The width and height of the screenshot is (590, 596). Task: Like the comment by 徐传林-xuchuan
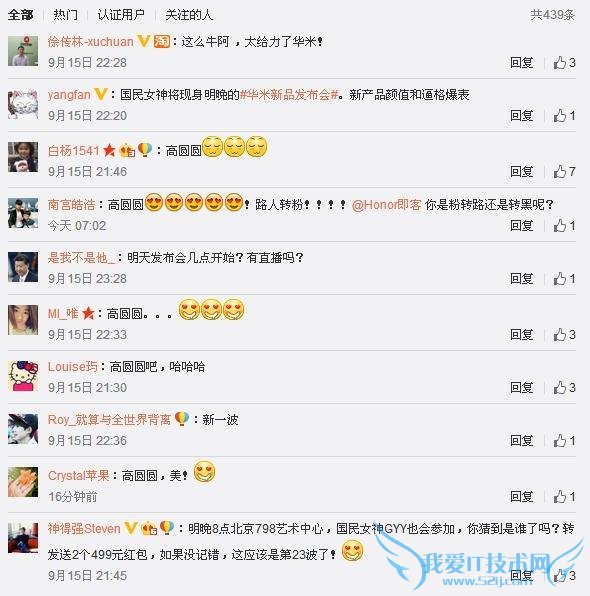tap(564, 62)
